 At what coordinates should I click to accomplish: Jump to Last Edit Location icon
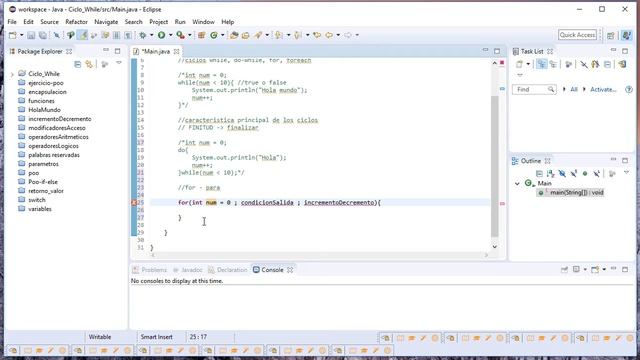pyautogui.click(x=317, y=35)
